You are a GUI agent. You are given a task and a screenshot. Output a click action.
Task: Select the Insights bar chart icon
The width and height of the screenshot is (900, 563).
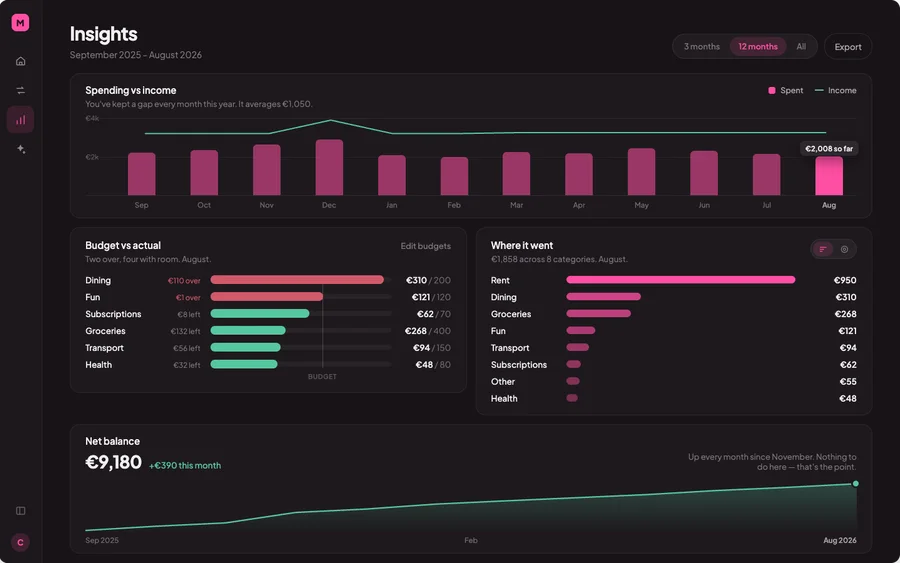(21, 120)
